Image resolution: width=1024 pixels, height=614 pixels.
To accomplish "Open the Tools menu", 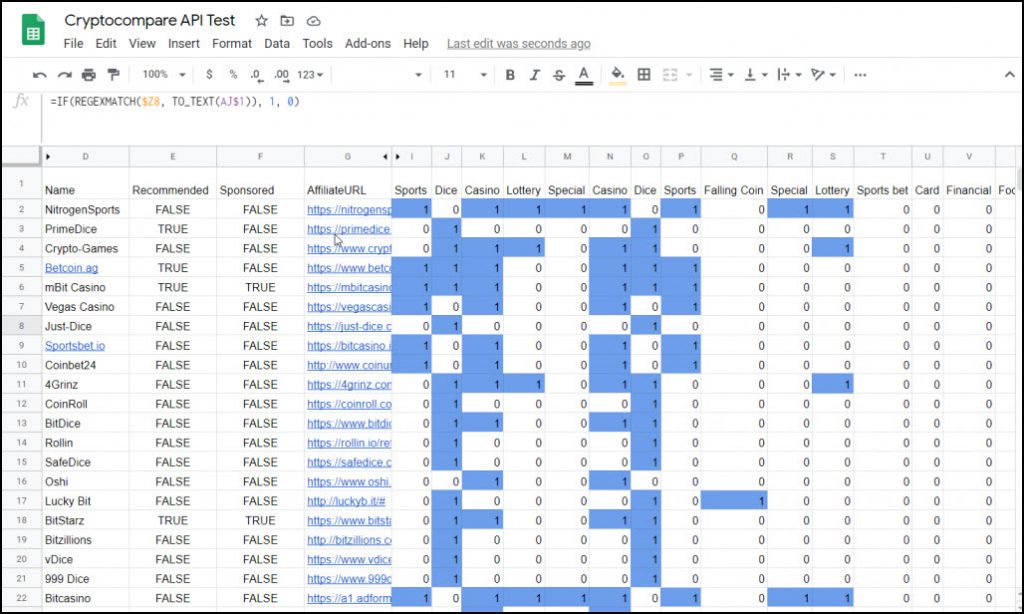I will (x=317, y=44).
